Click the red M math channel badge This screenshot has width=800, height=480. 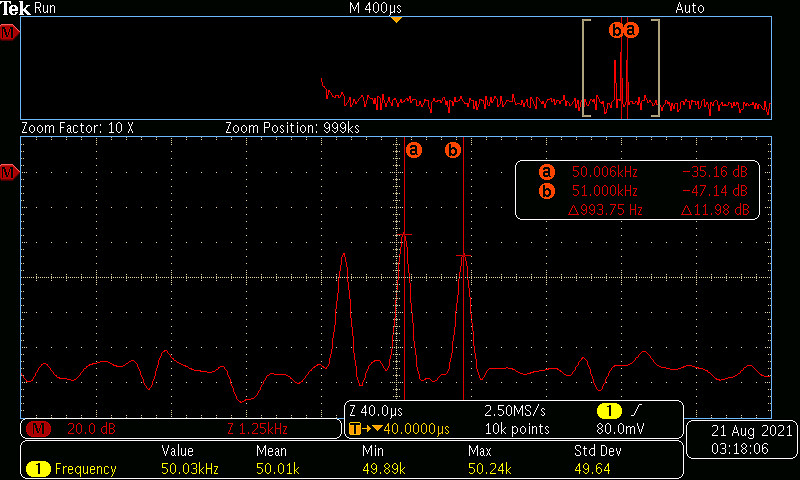tap(38, 429)
